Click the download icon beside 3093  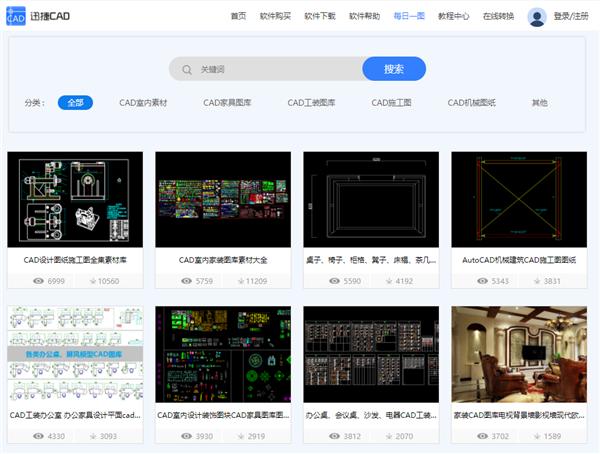coord(93,436)
